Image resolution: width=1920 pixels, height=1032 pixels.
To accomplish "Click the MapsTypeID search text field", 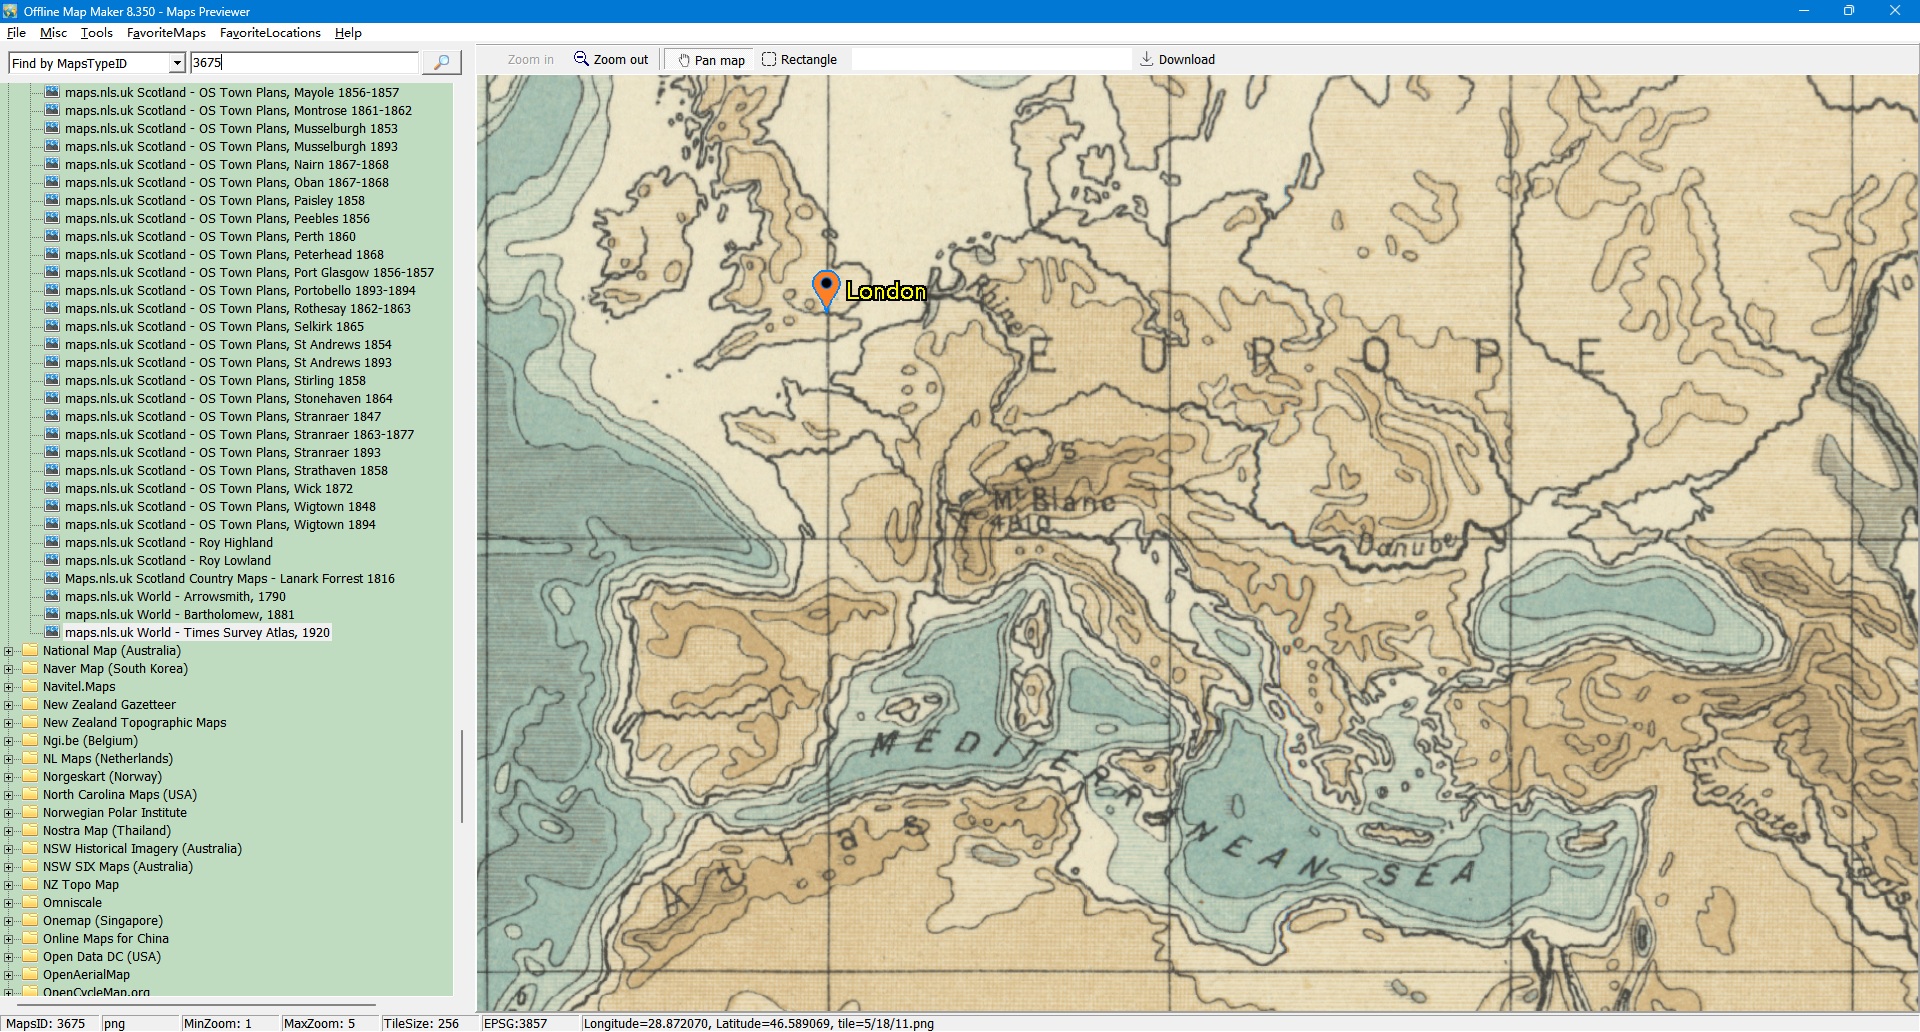I will tap(304, 63).
